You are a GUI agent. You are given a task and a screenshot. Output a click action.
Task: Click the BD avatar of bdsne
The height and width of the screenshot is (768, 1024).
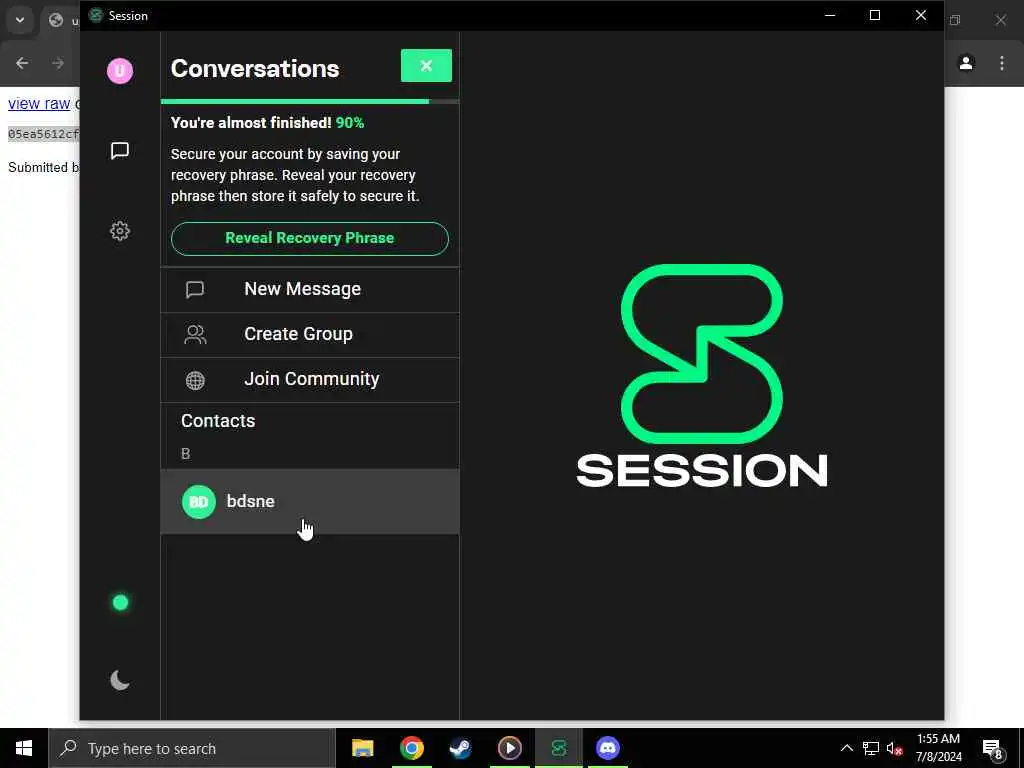(199, 502)
